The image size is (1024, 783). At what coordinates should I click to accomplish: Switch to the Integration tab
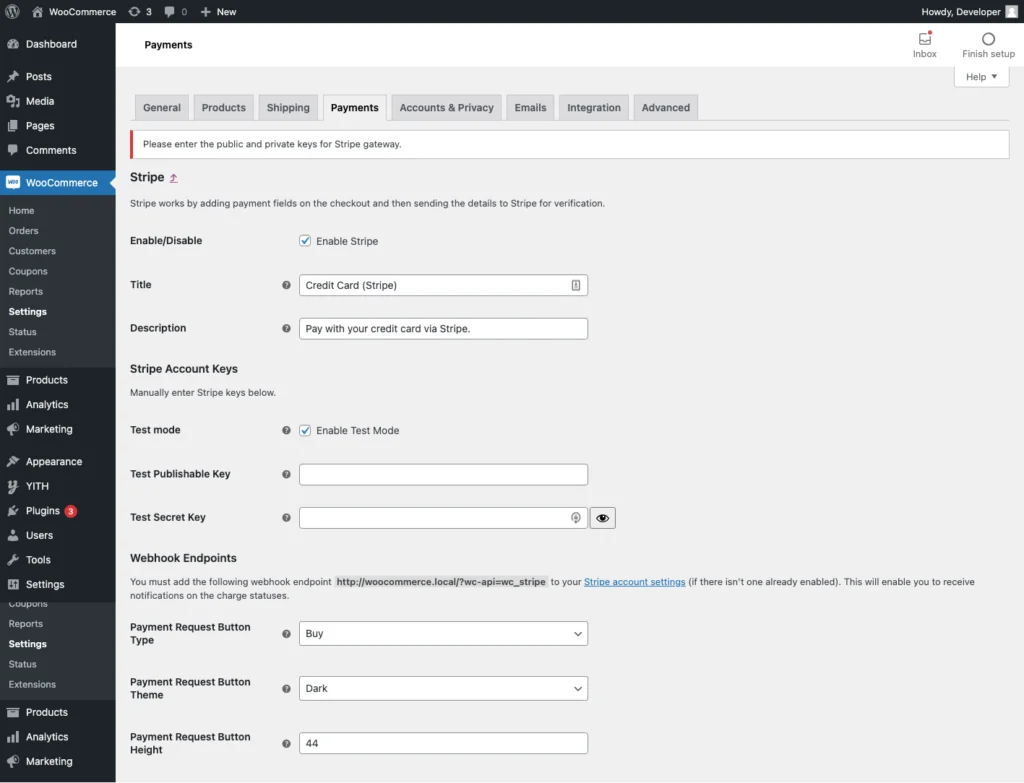click(x=594, y=108)
